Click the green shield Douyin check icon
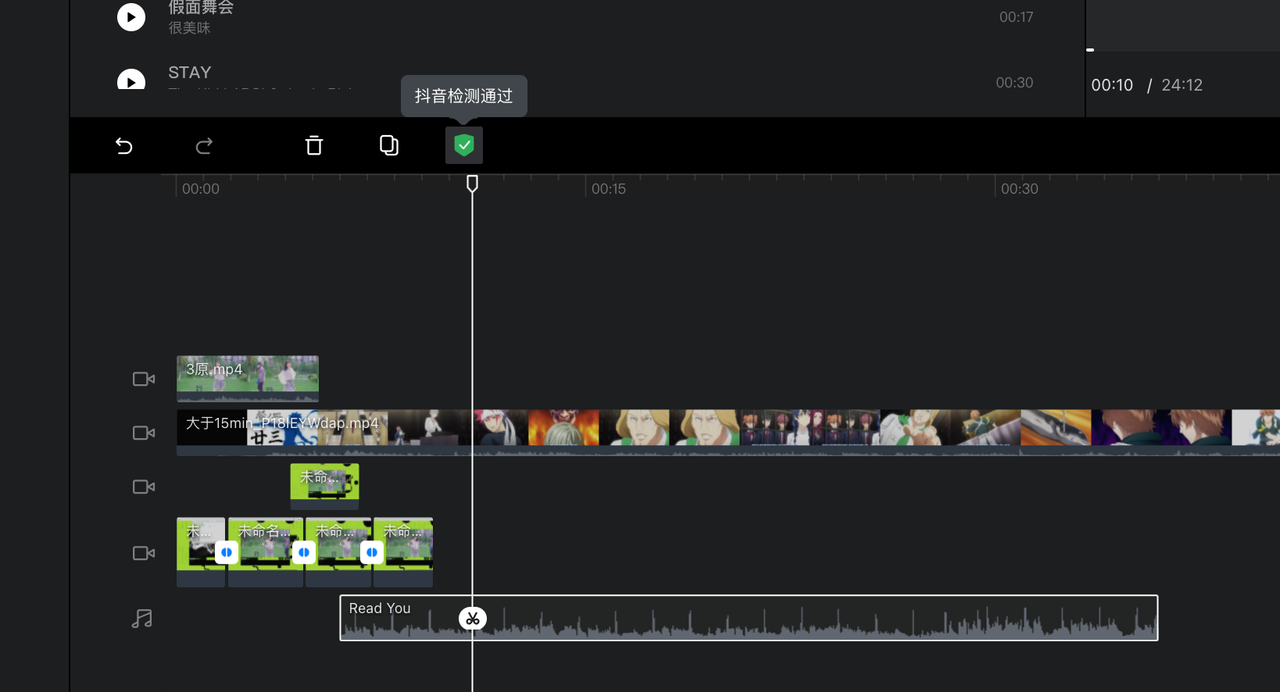Viewport: 1280px width, 692px height. click(464, 146)
